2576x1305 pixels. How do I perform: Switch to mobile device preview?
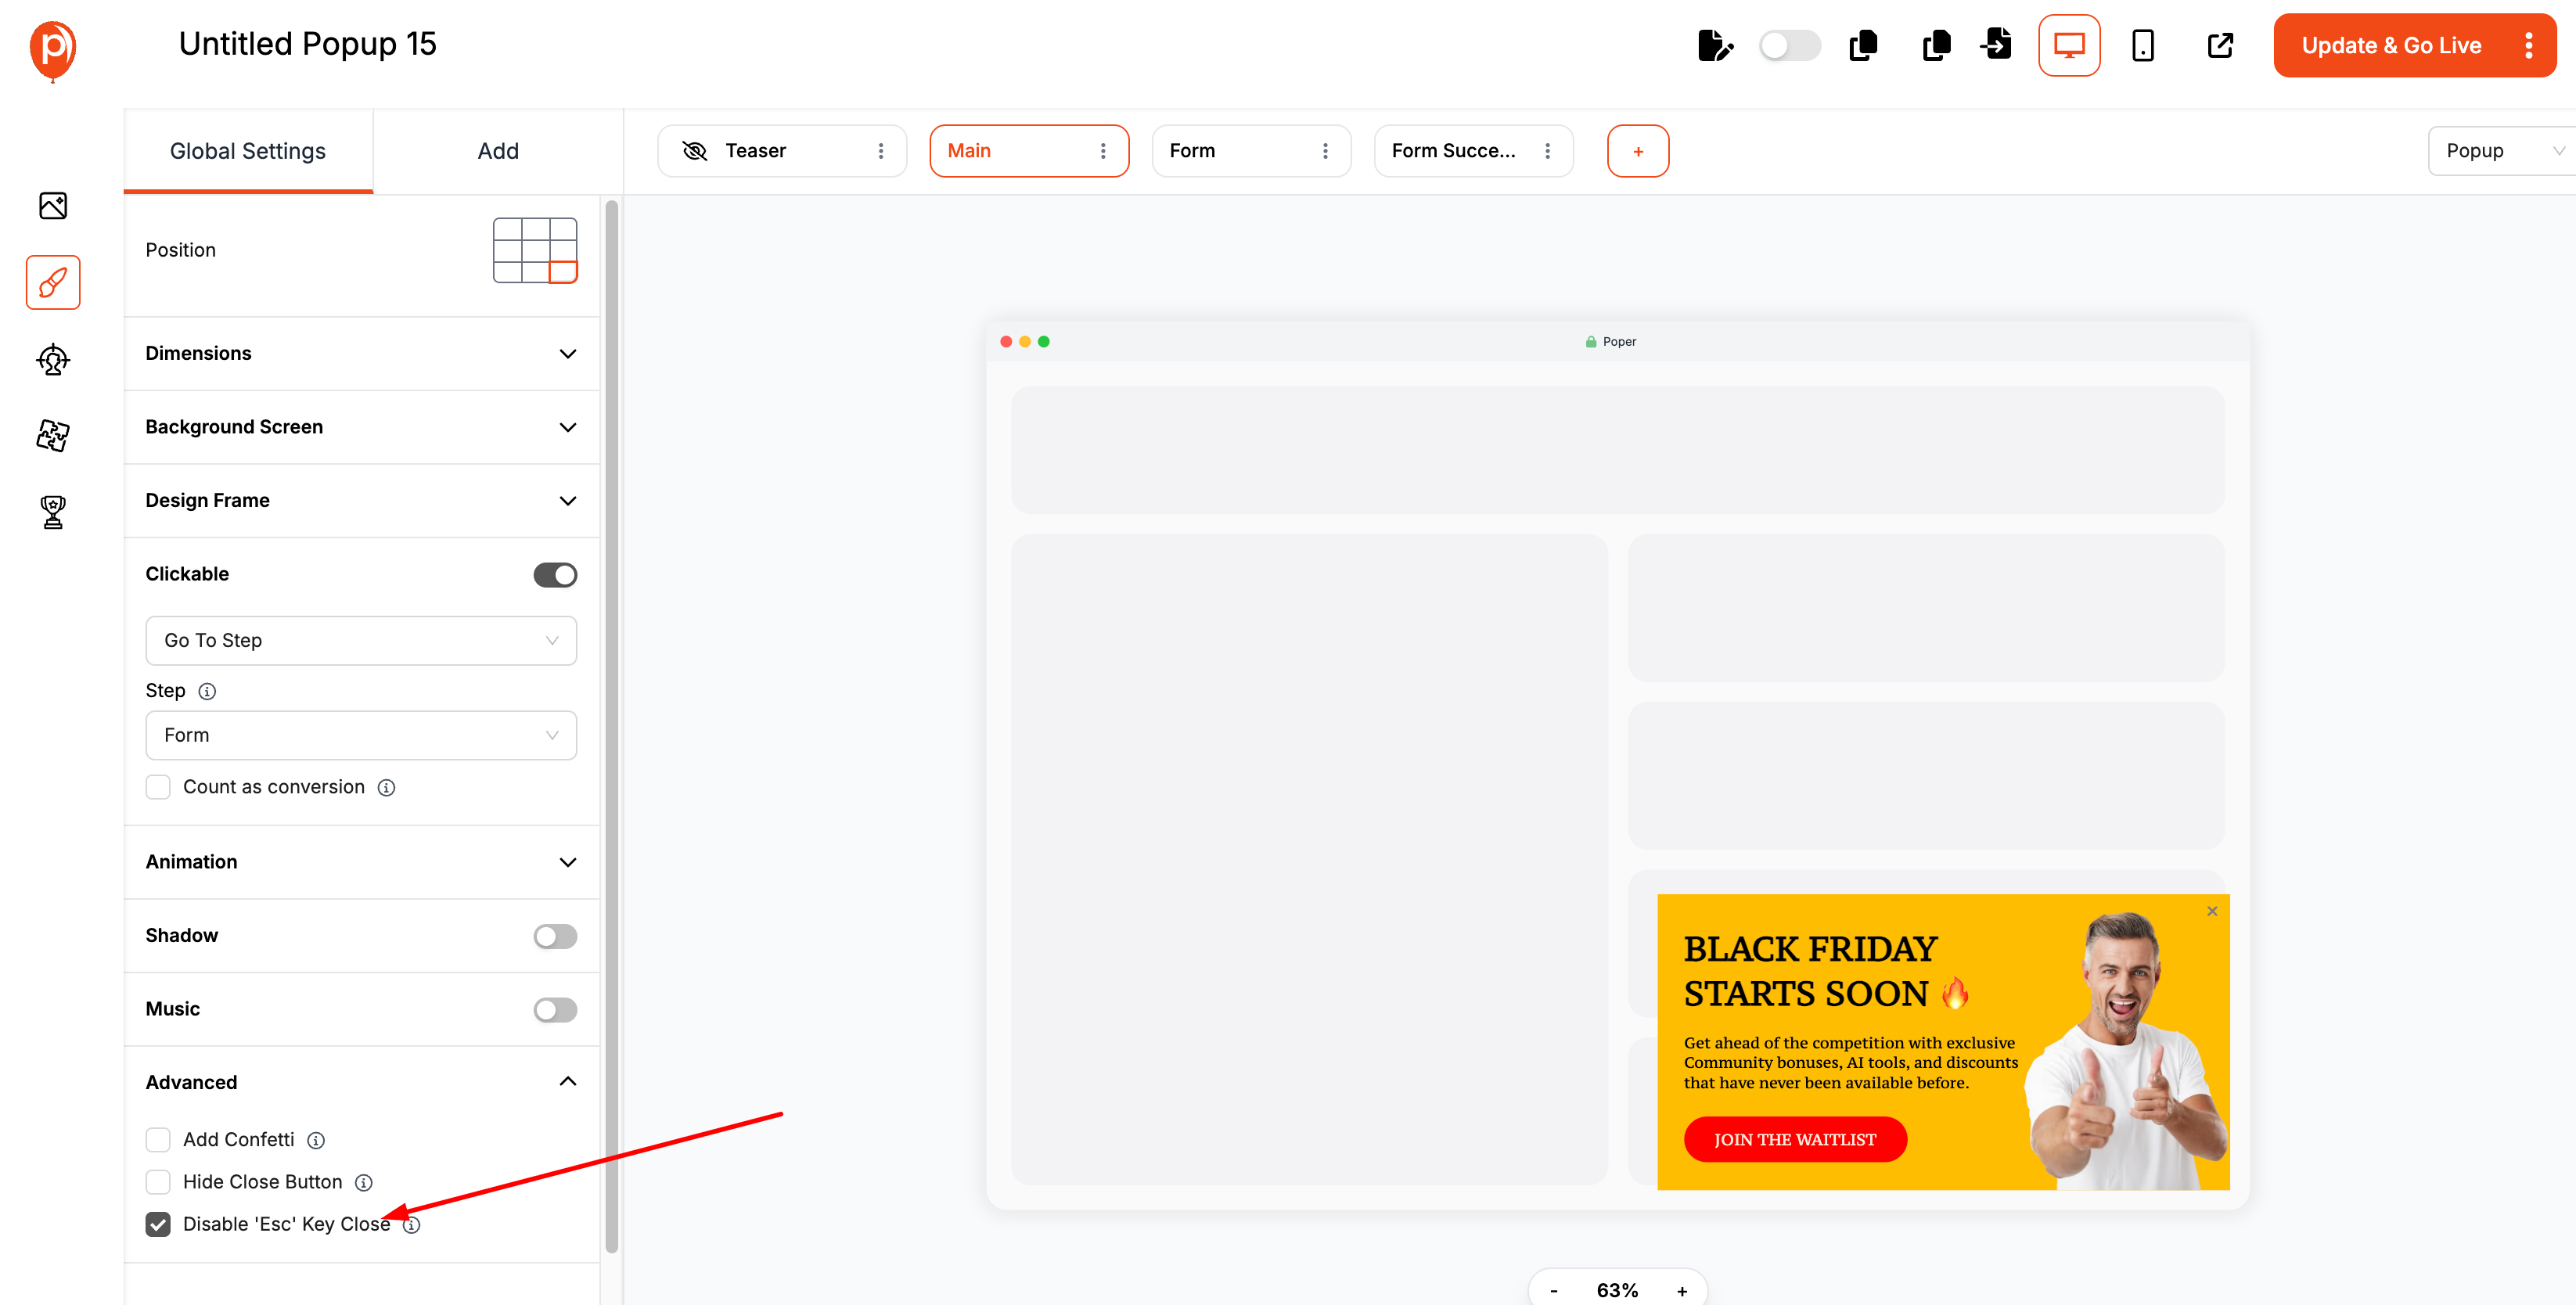click(2142, 46)
